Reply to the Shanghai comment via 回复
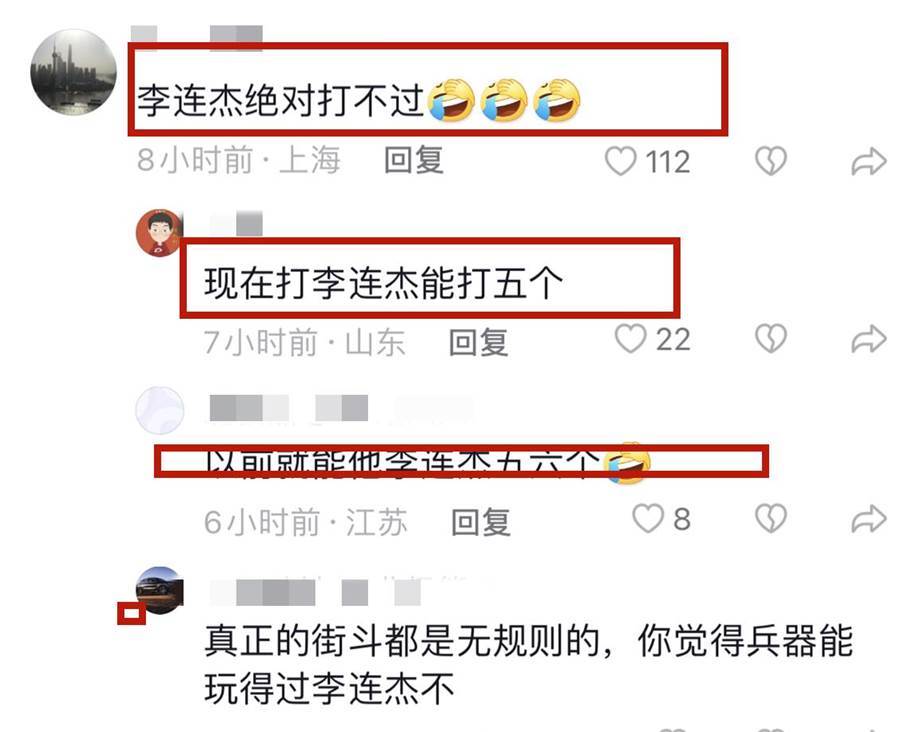The width and height of the screenshot is (900, 732). [x=414, y=160]
